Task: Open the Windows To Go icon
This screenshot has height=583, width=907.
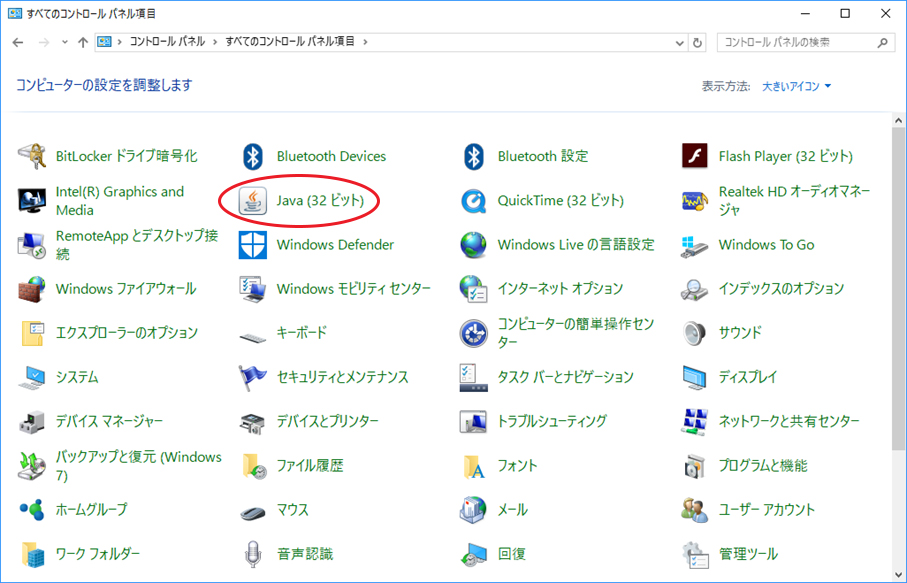Action: coord(695,245)
